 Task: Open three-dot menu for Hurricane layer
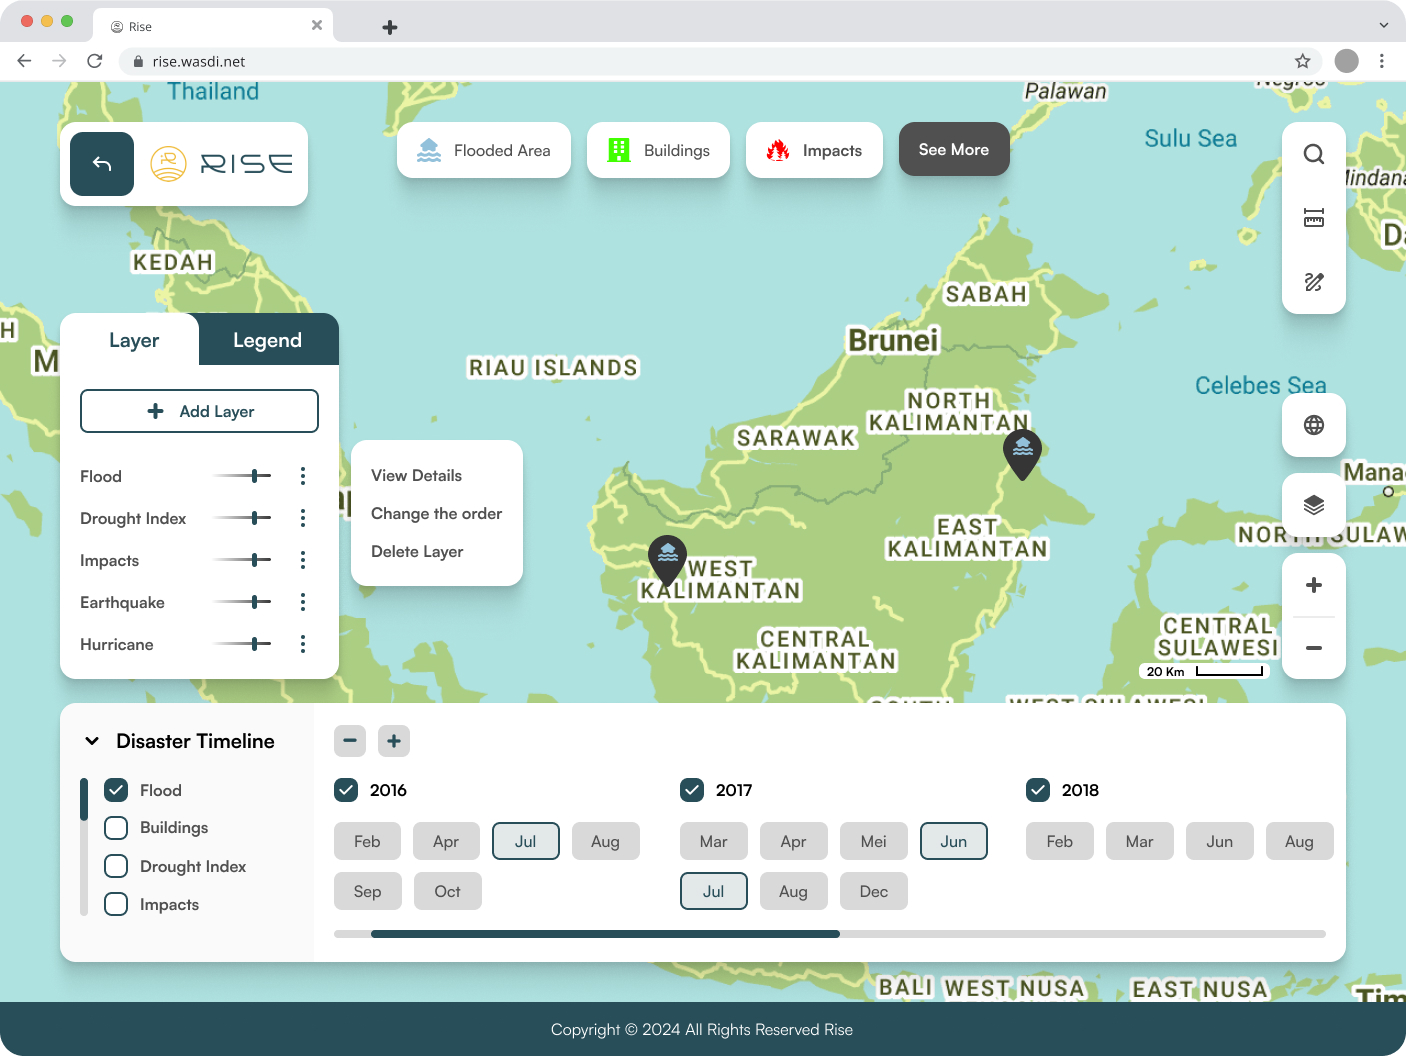[x=303, y=644]
